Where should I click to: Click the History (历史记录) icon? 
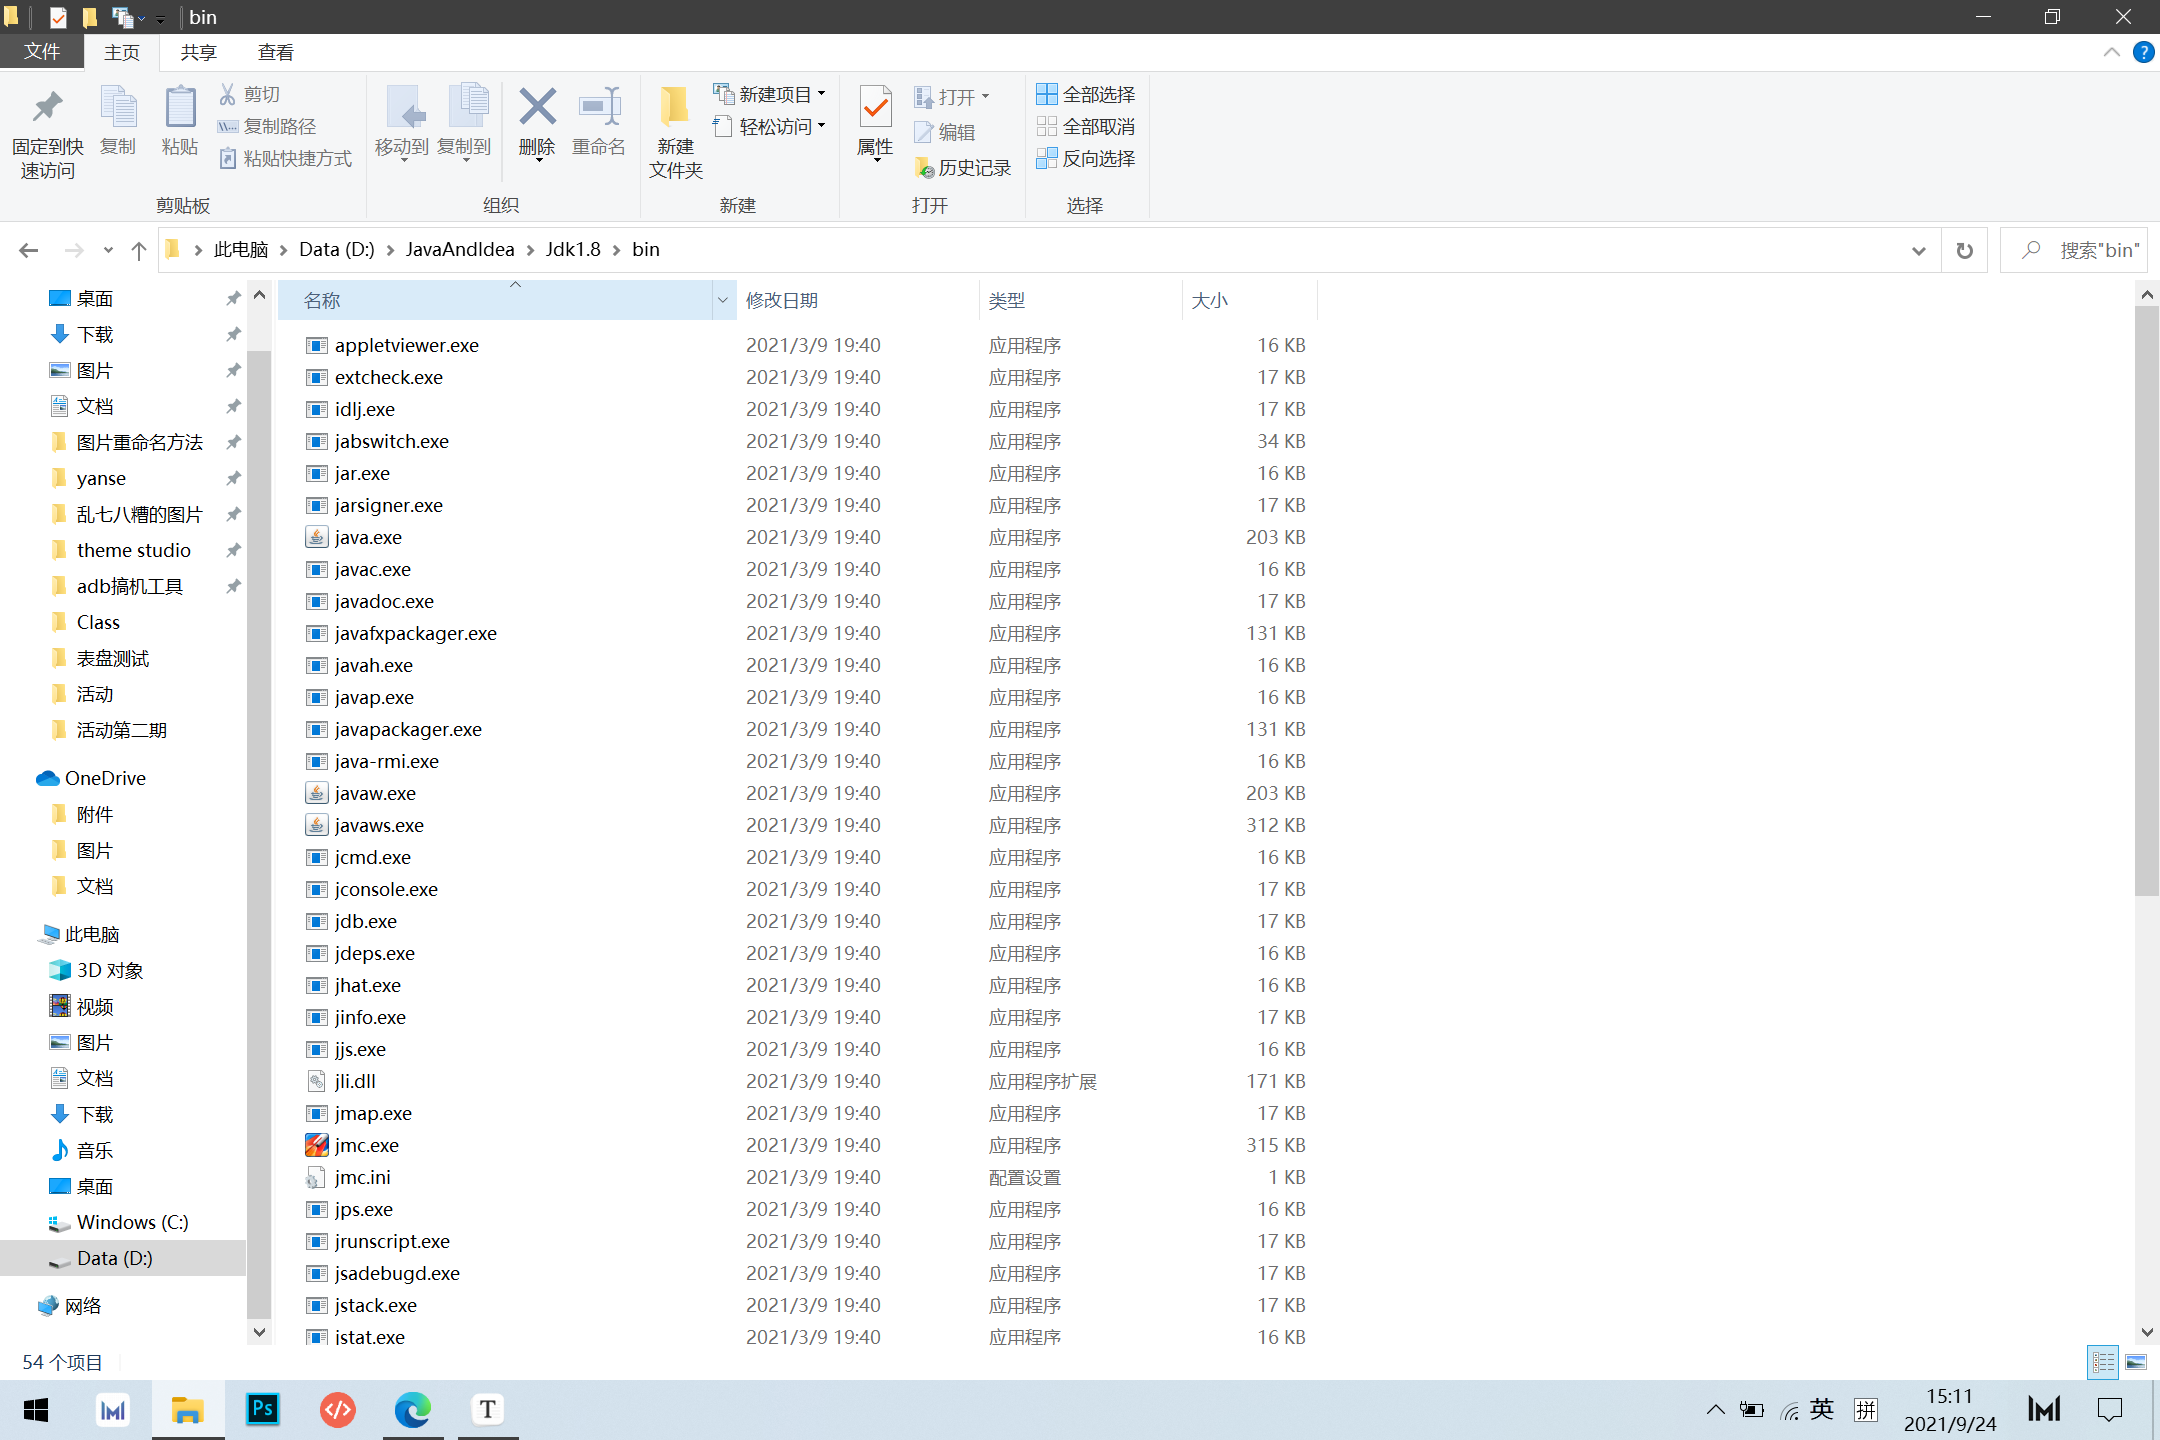coord(924,168)
